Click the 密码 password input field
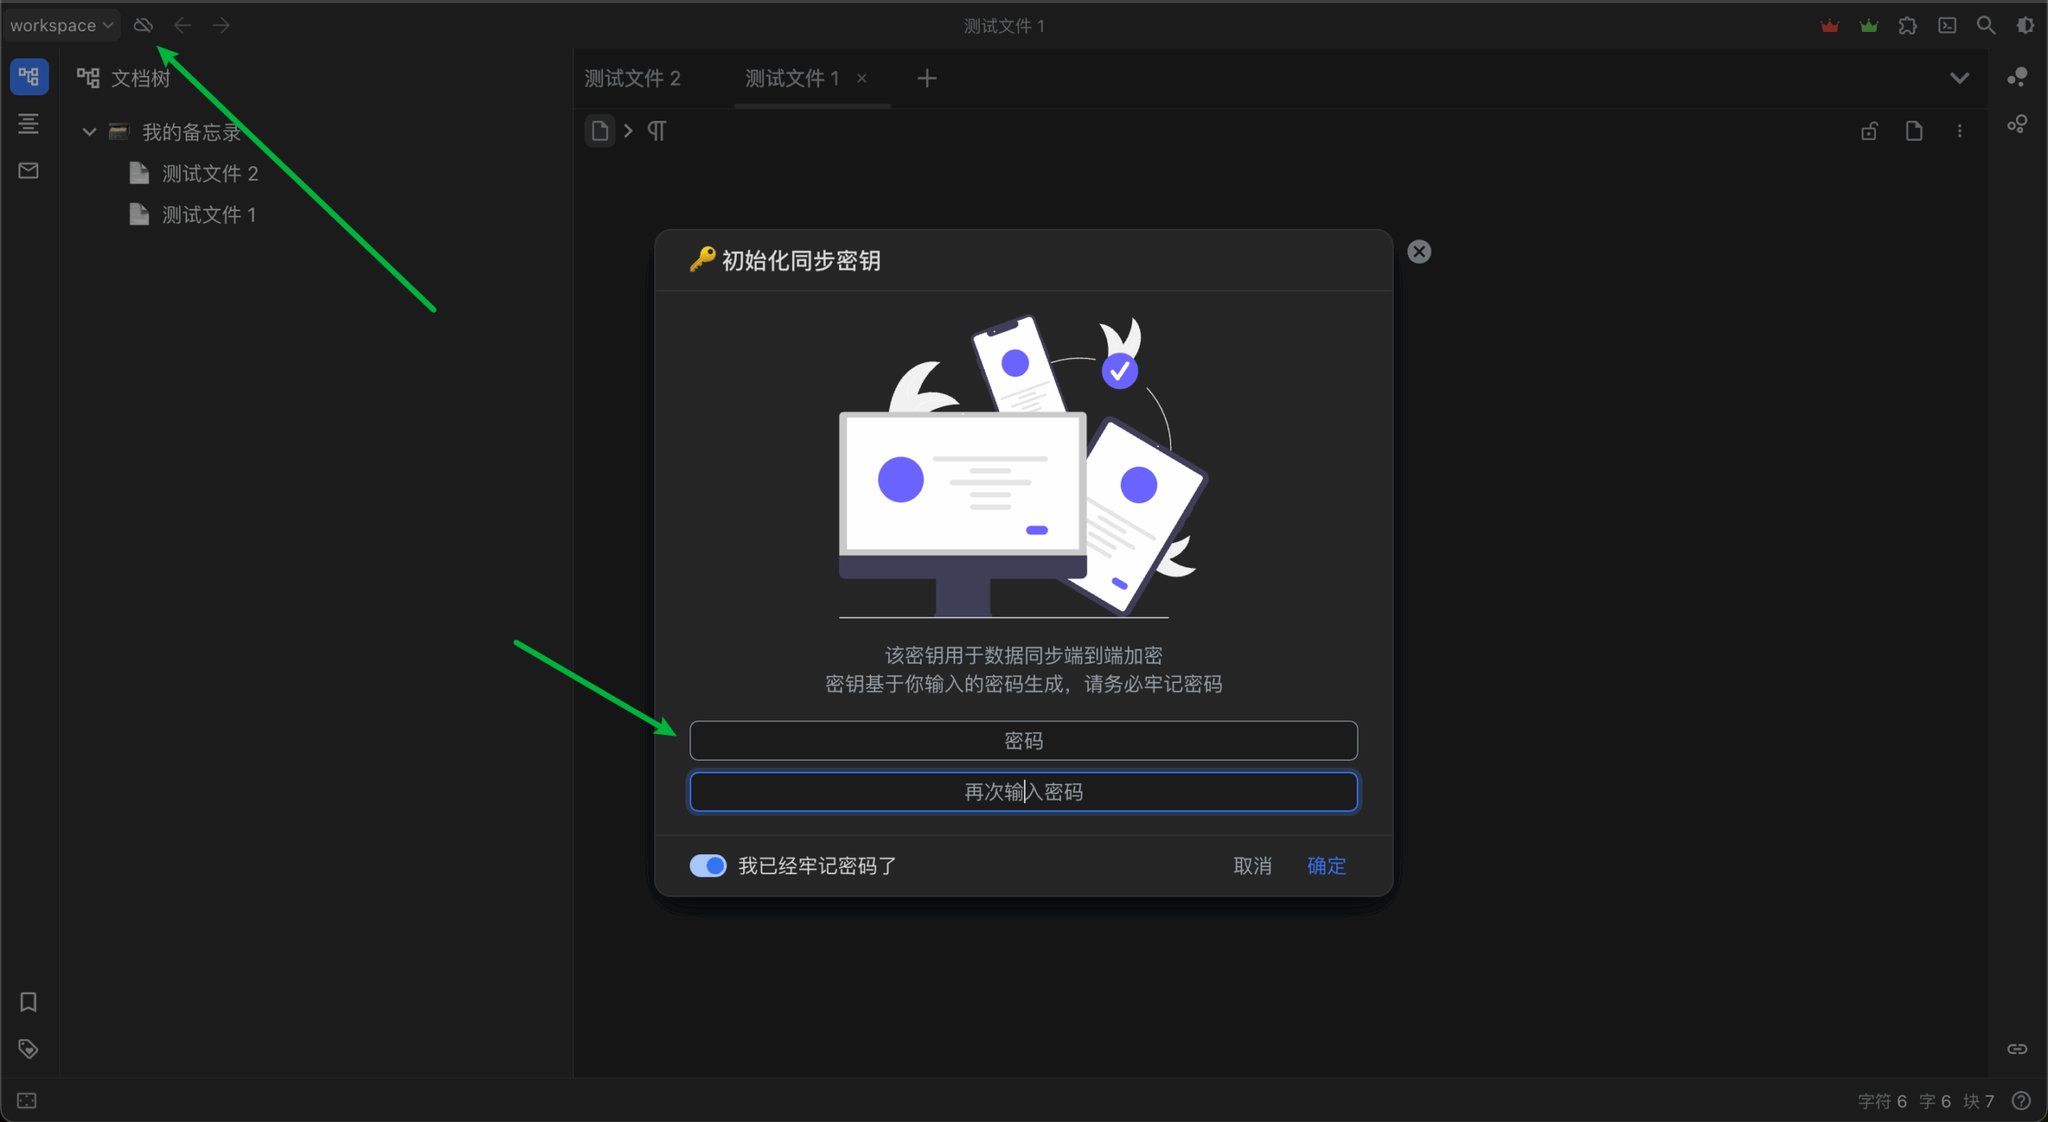2048x1122 pixels. click(x=1023, y=741)
